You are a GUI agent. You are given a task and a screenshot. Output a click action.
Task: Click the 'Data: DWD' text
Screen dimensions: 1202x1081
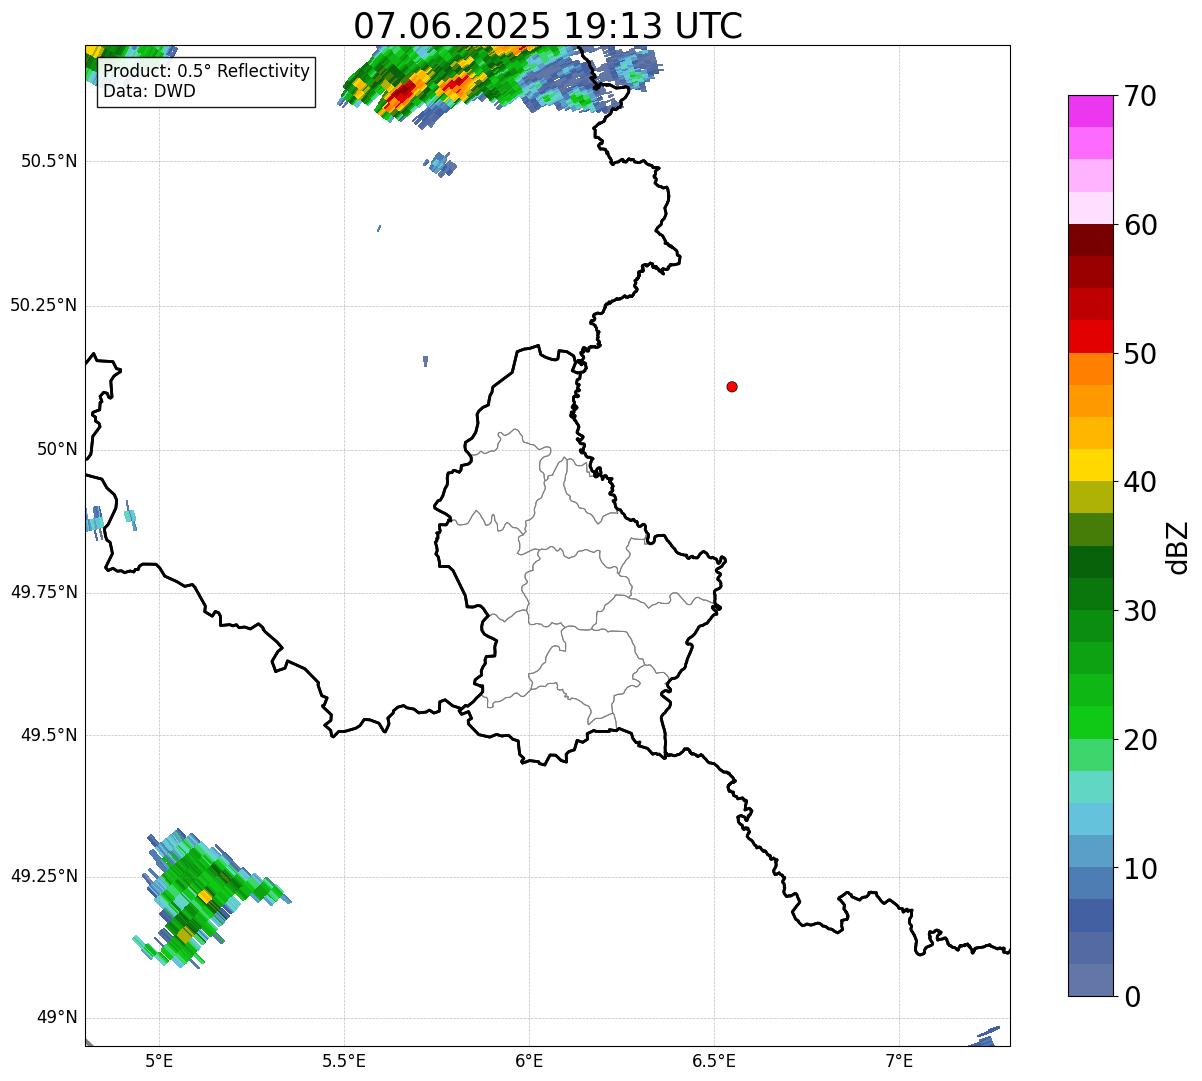149,91
